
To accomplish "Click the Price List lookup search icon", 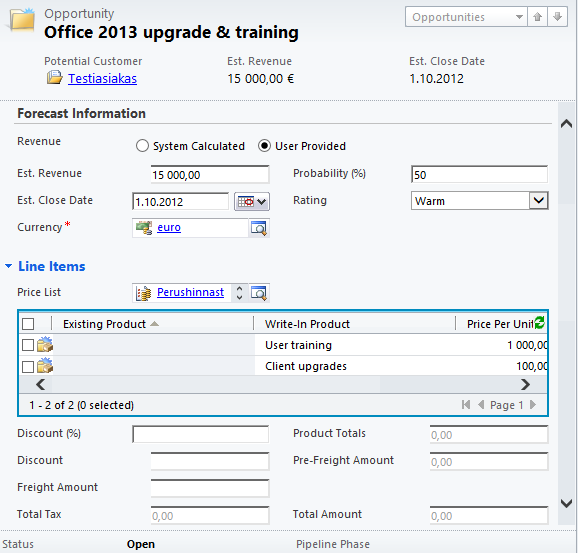I will tap(259, 293).
